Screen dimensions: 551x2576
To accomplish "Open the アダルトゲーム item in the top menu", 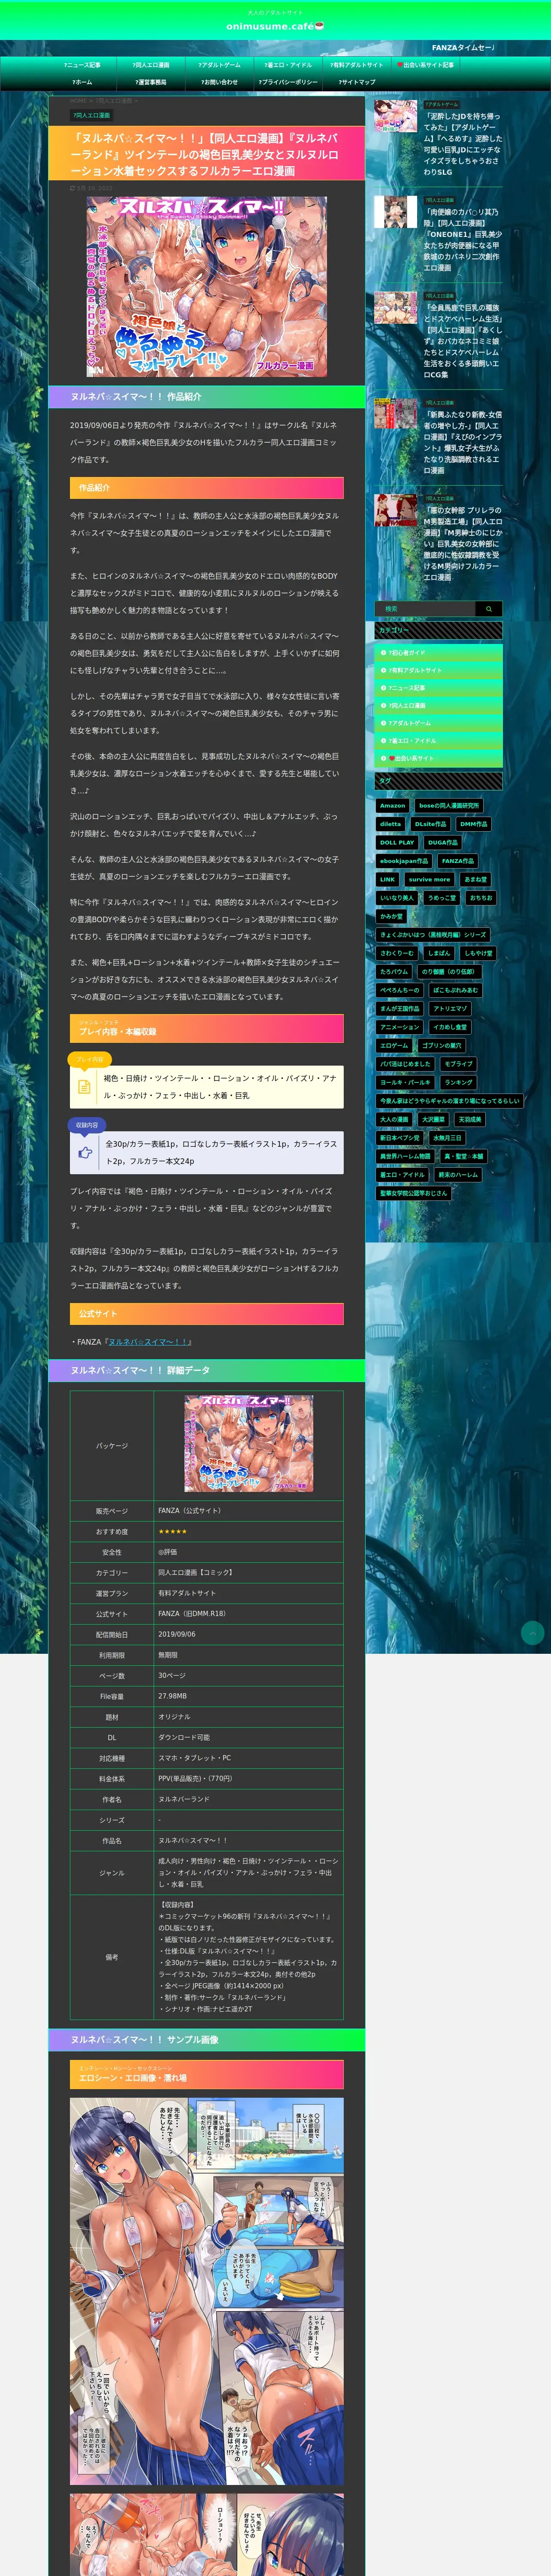I will pos(219,65).
